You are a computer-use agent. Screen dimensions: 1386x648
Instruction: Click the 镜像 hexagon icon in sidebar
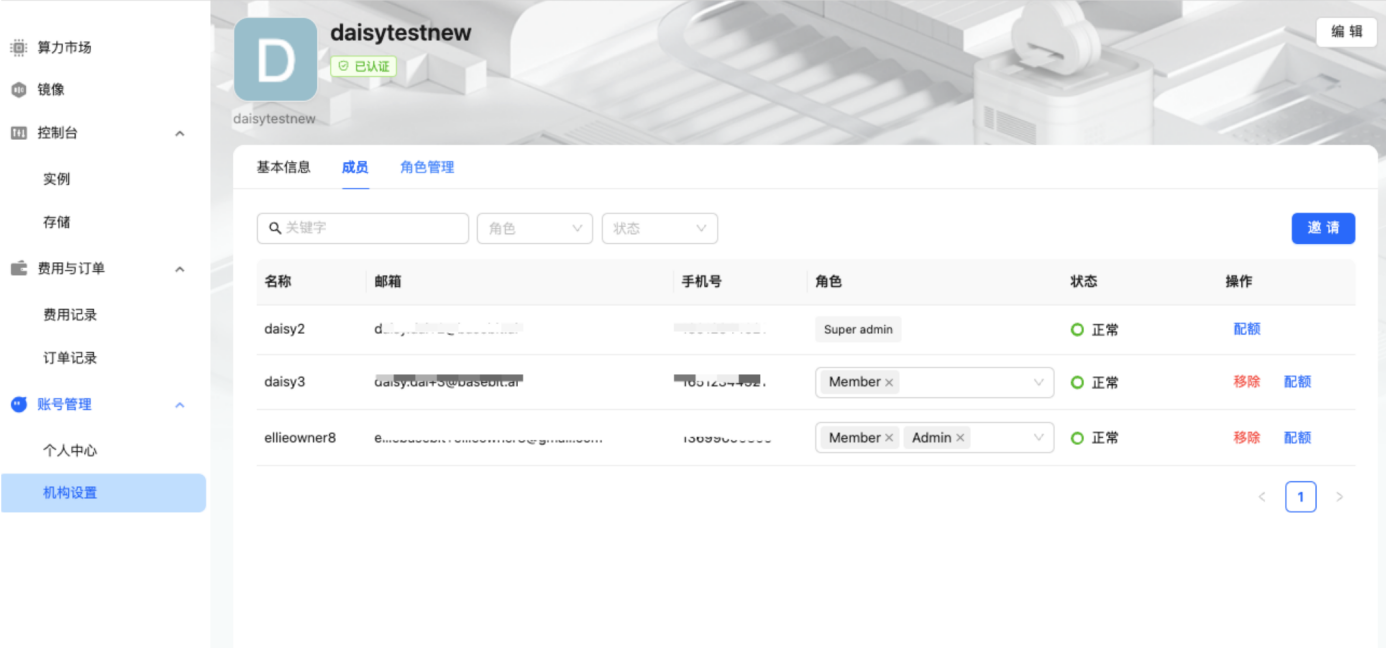tap(18, 90)
